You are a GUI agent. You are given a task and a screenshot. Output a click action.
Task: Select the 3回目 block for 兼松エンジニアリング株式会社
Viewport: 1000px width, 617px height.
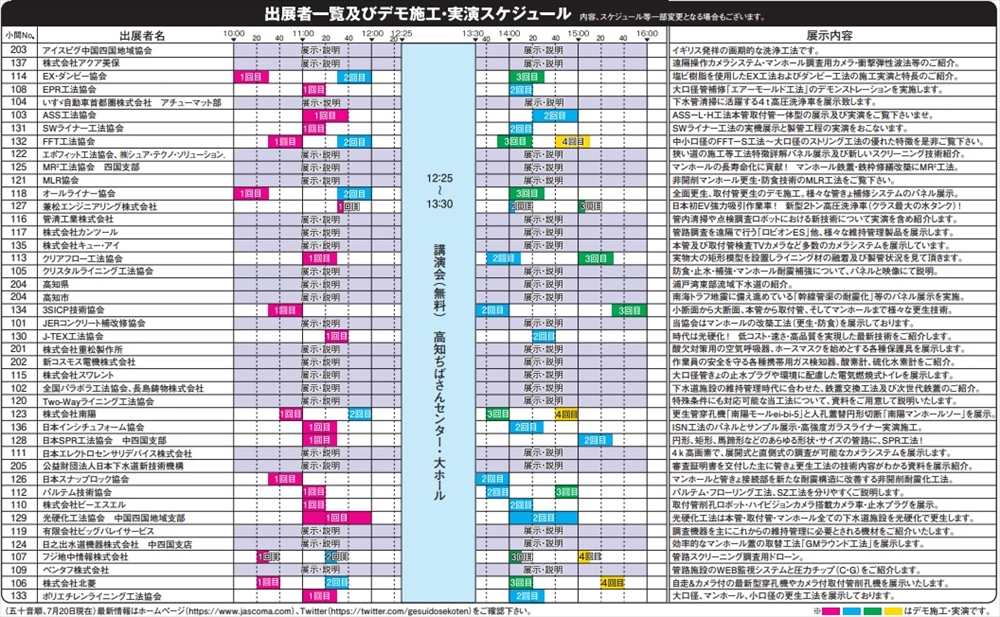click(x=591, y=207)
